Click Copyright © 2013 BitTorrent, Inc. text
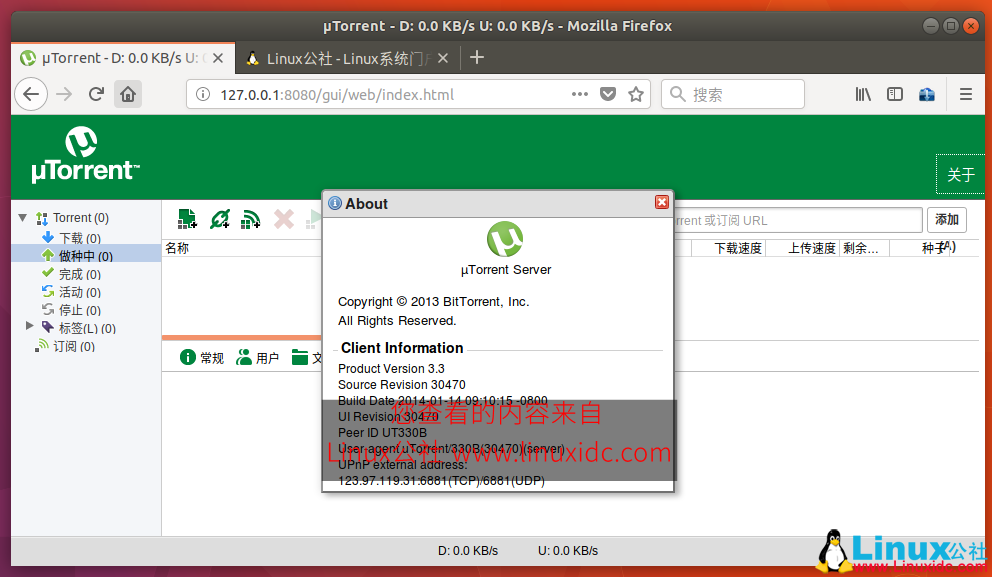This screenshot has width=992, height=577. tap(433, 302)
